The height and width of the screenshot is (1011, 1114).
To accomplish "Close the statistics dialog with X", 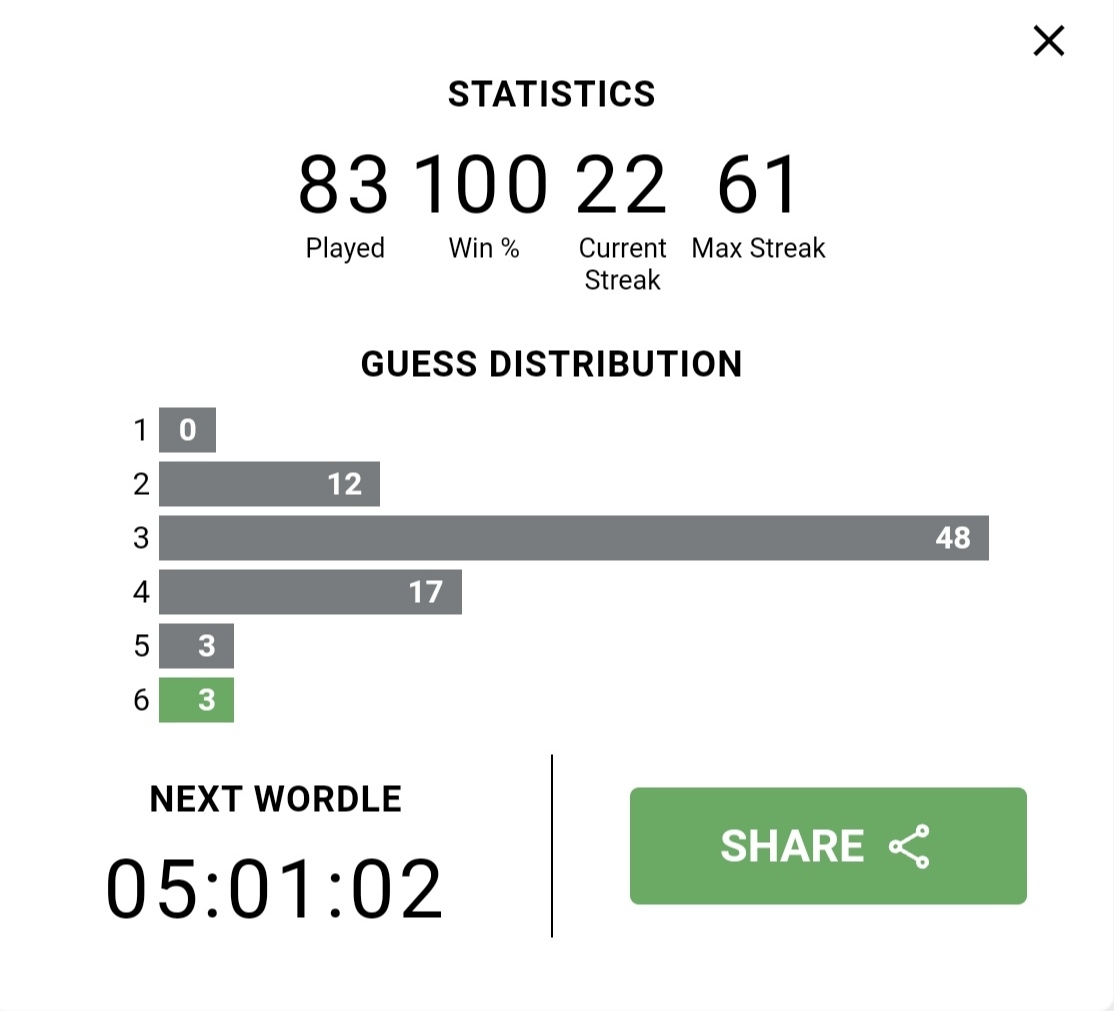I will [x=1049, y=40].
